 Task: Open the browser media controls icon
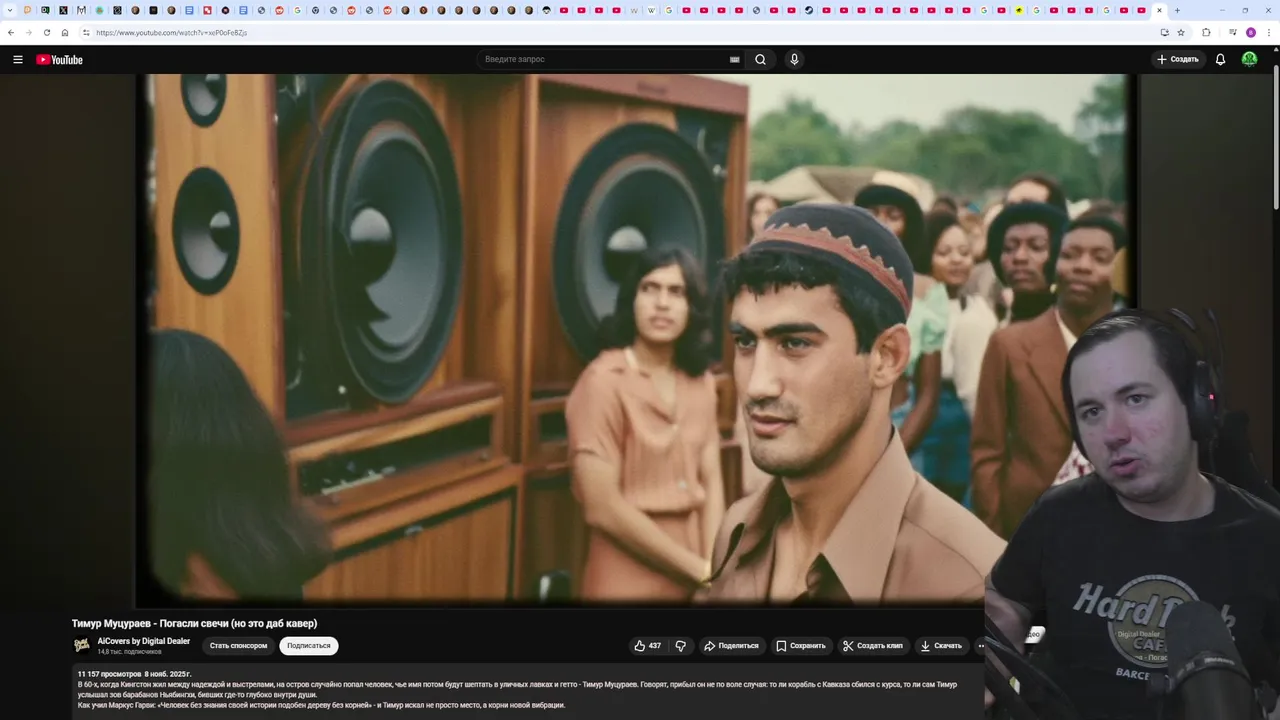(x=1232, y=32)
